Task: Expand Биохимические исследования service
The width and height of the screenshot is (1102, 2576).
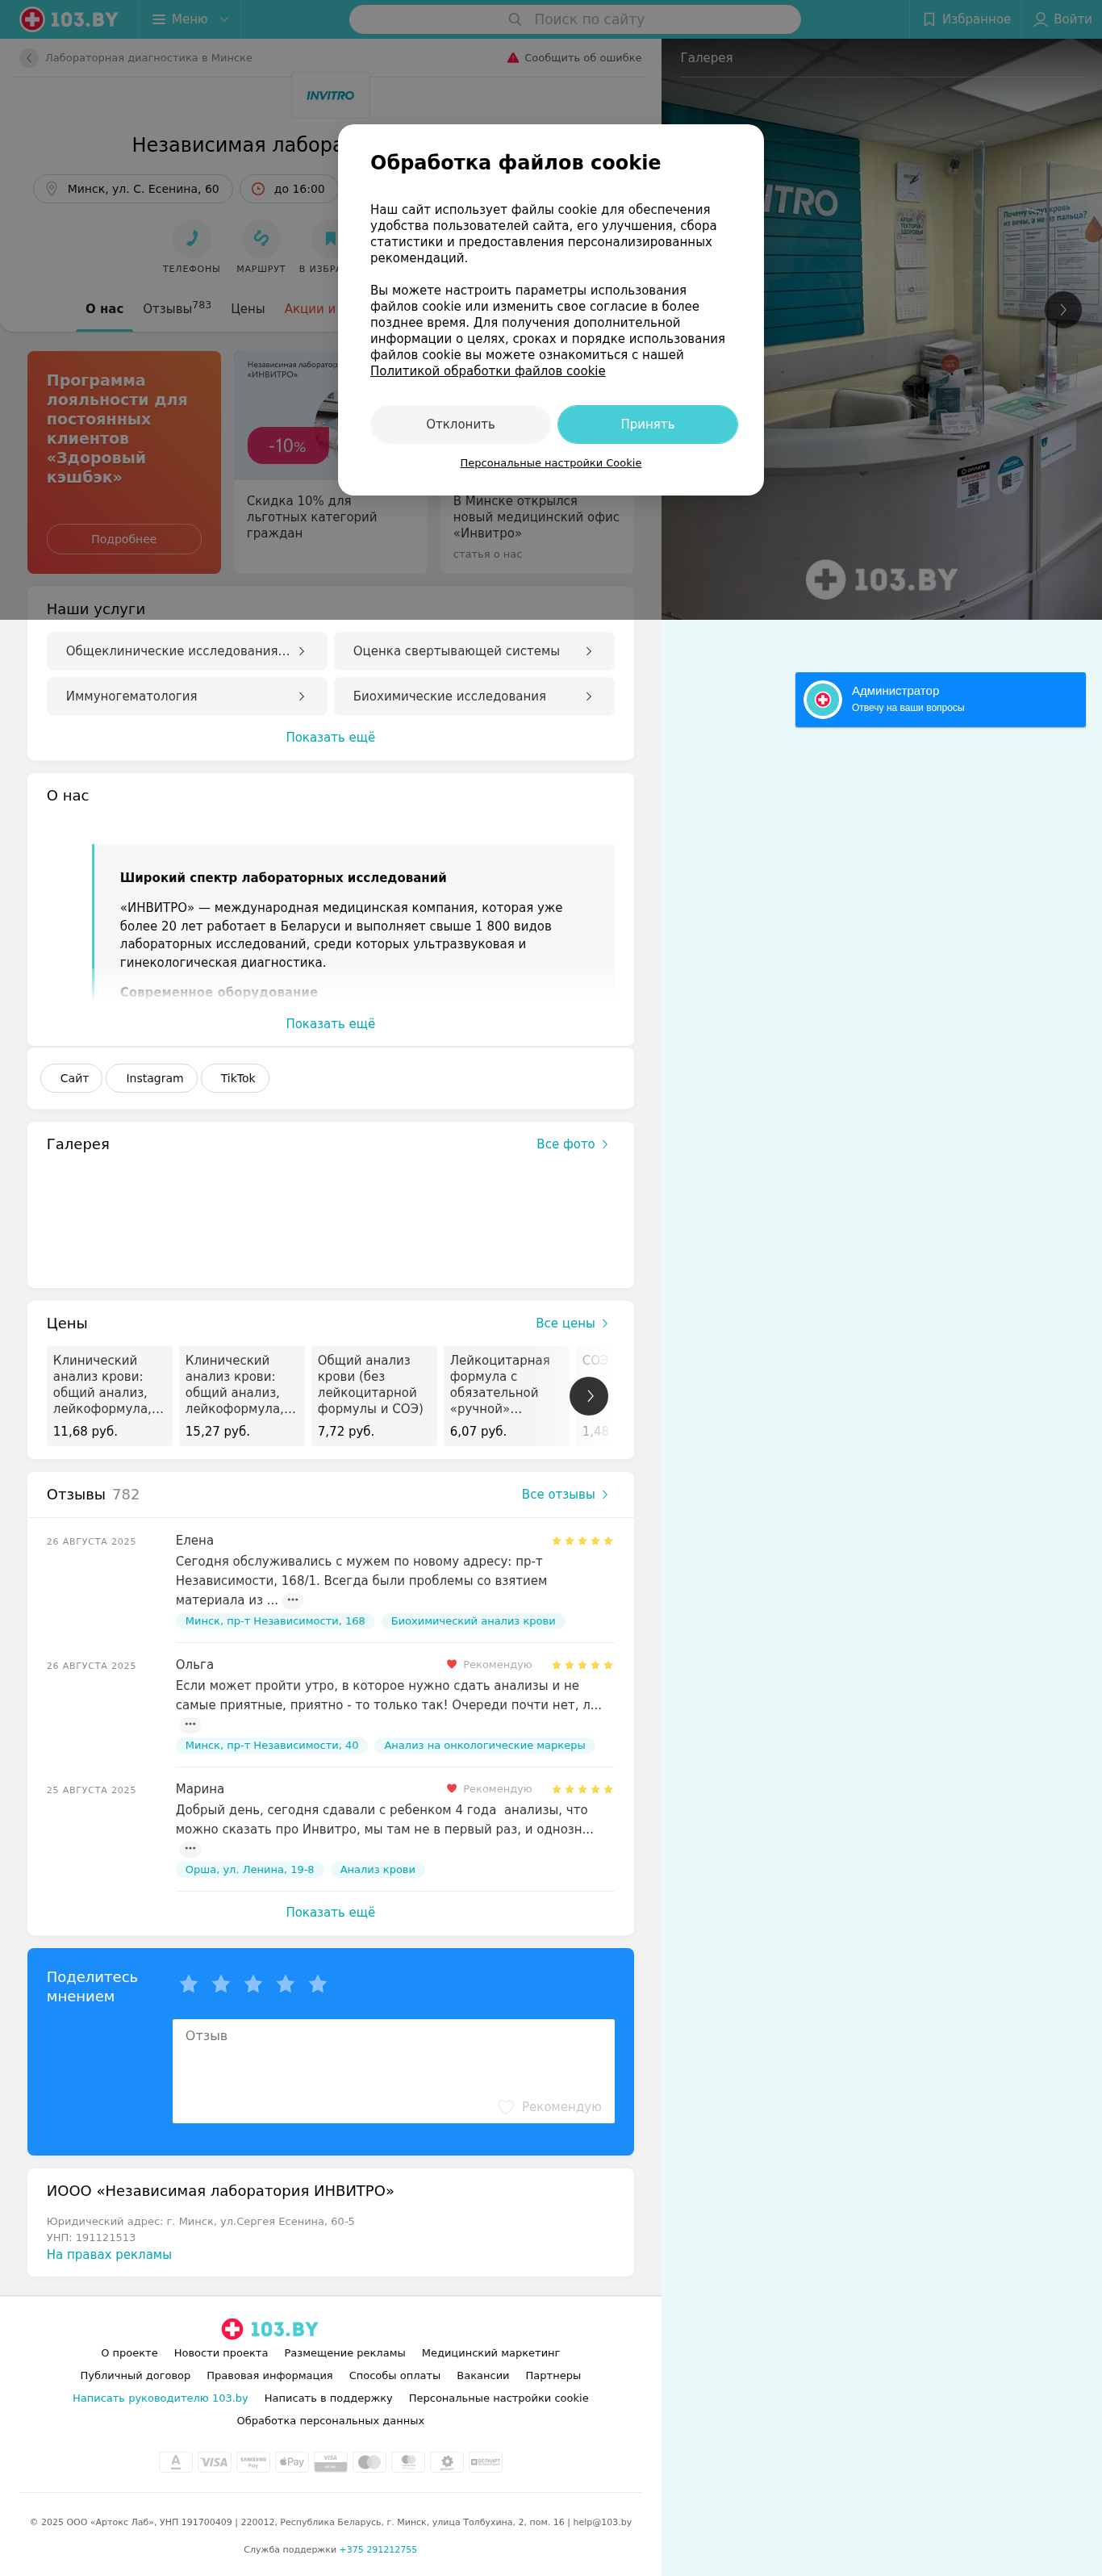Action: (474, 696)
